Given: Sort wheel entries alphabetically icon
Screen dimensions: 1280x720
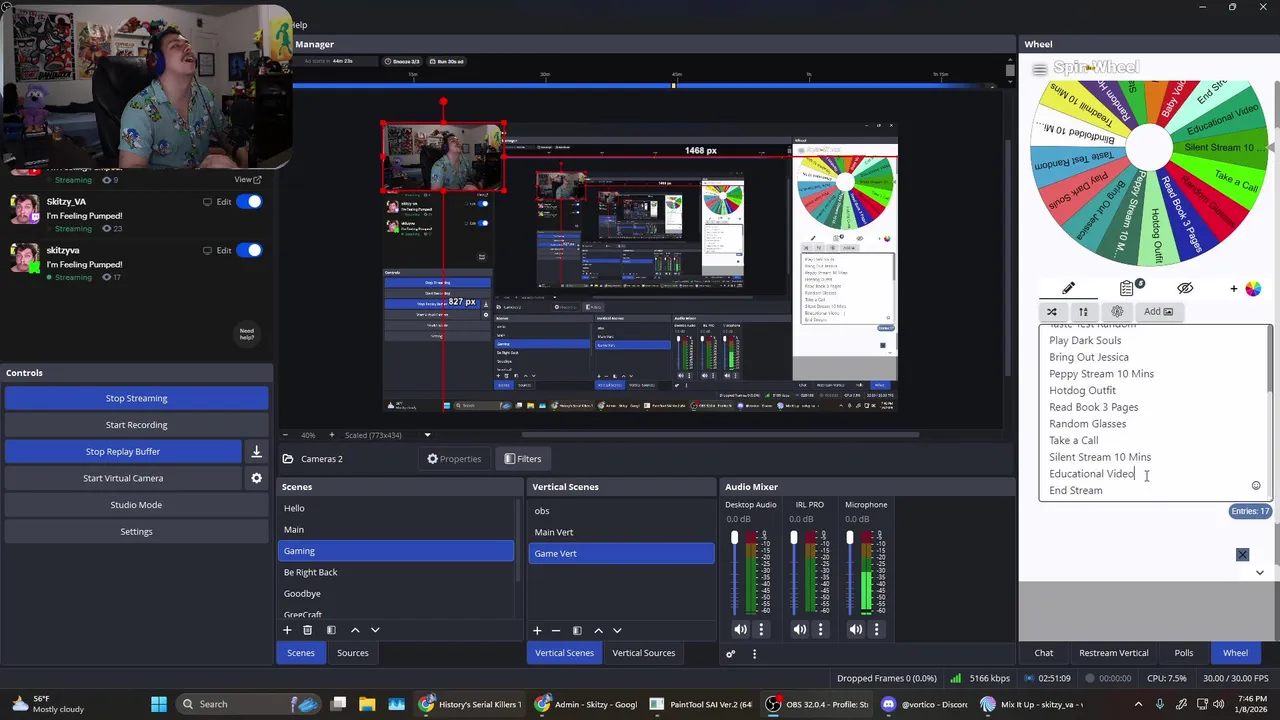Looking at the screenshot, I should 1083,311.
